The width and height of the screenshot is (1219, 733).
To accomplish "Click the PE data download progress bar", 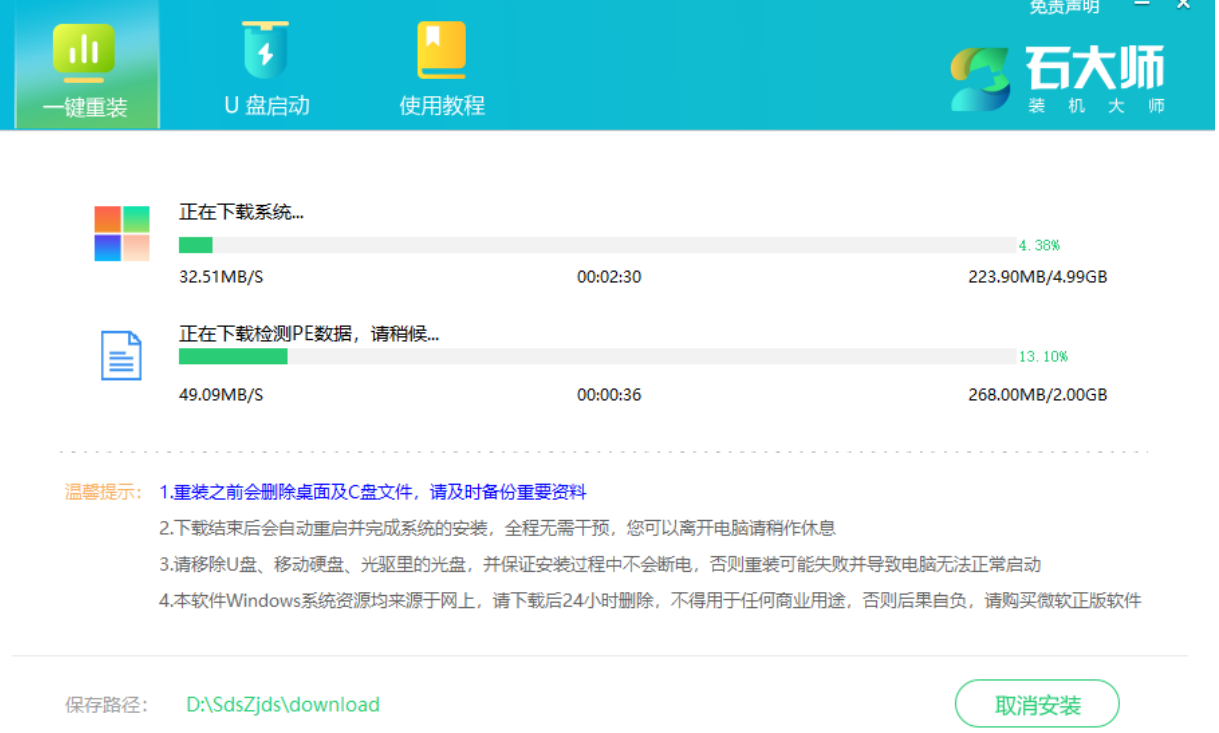I will coord(597,356).
